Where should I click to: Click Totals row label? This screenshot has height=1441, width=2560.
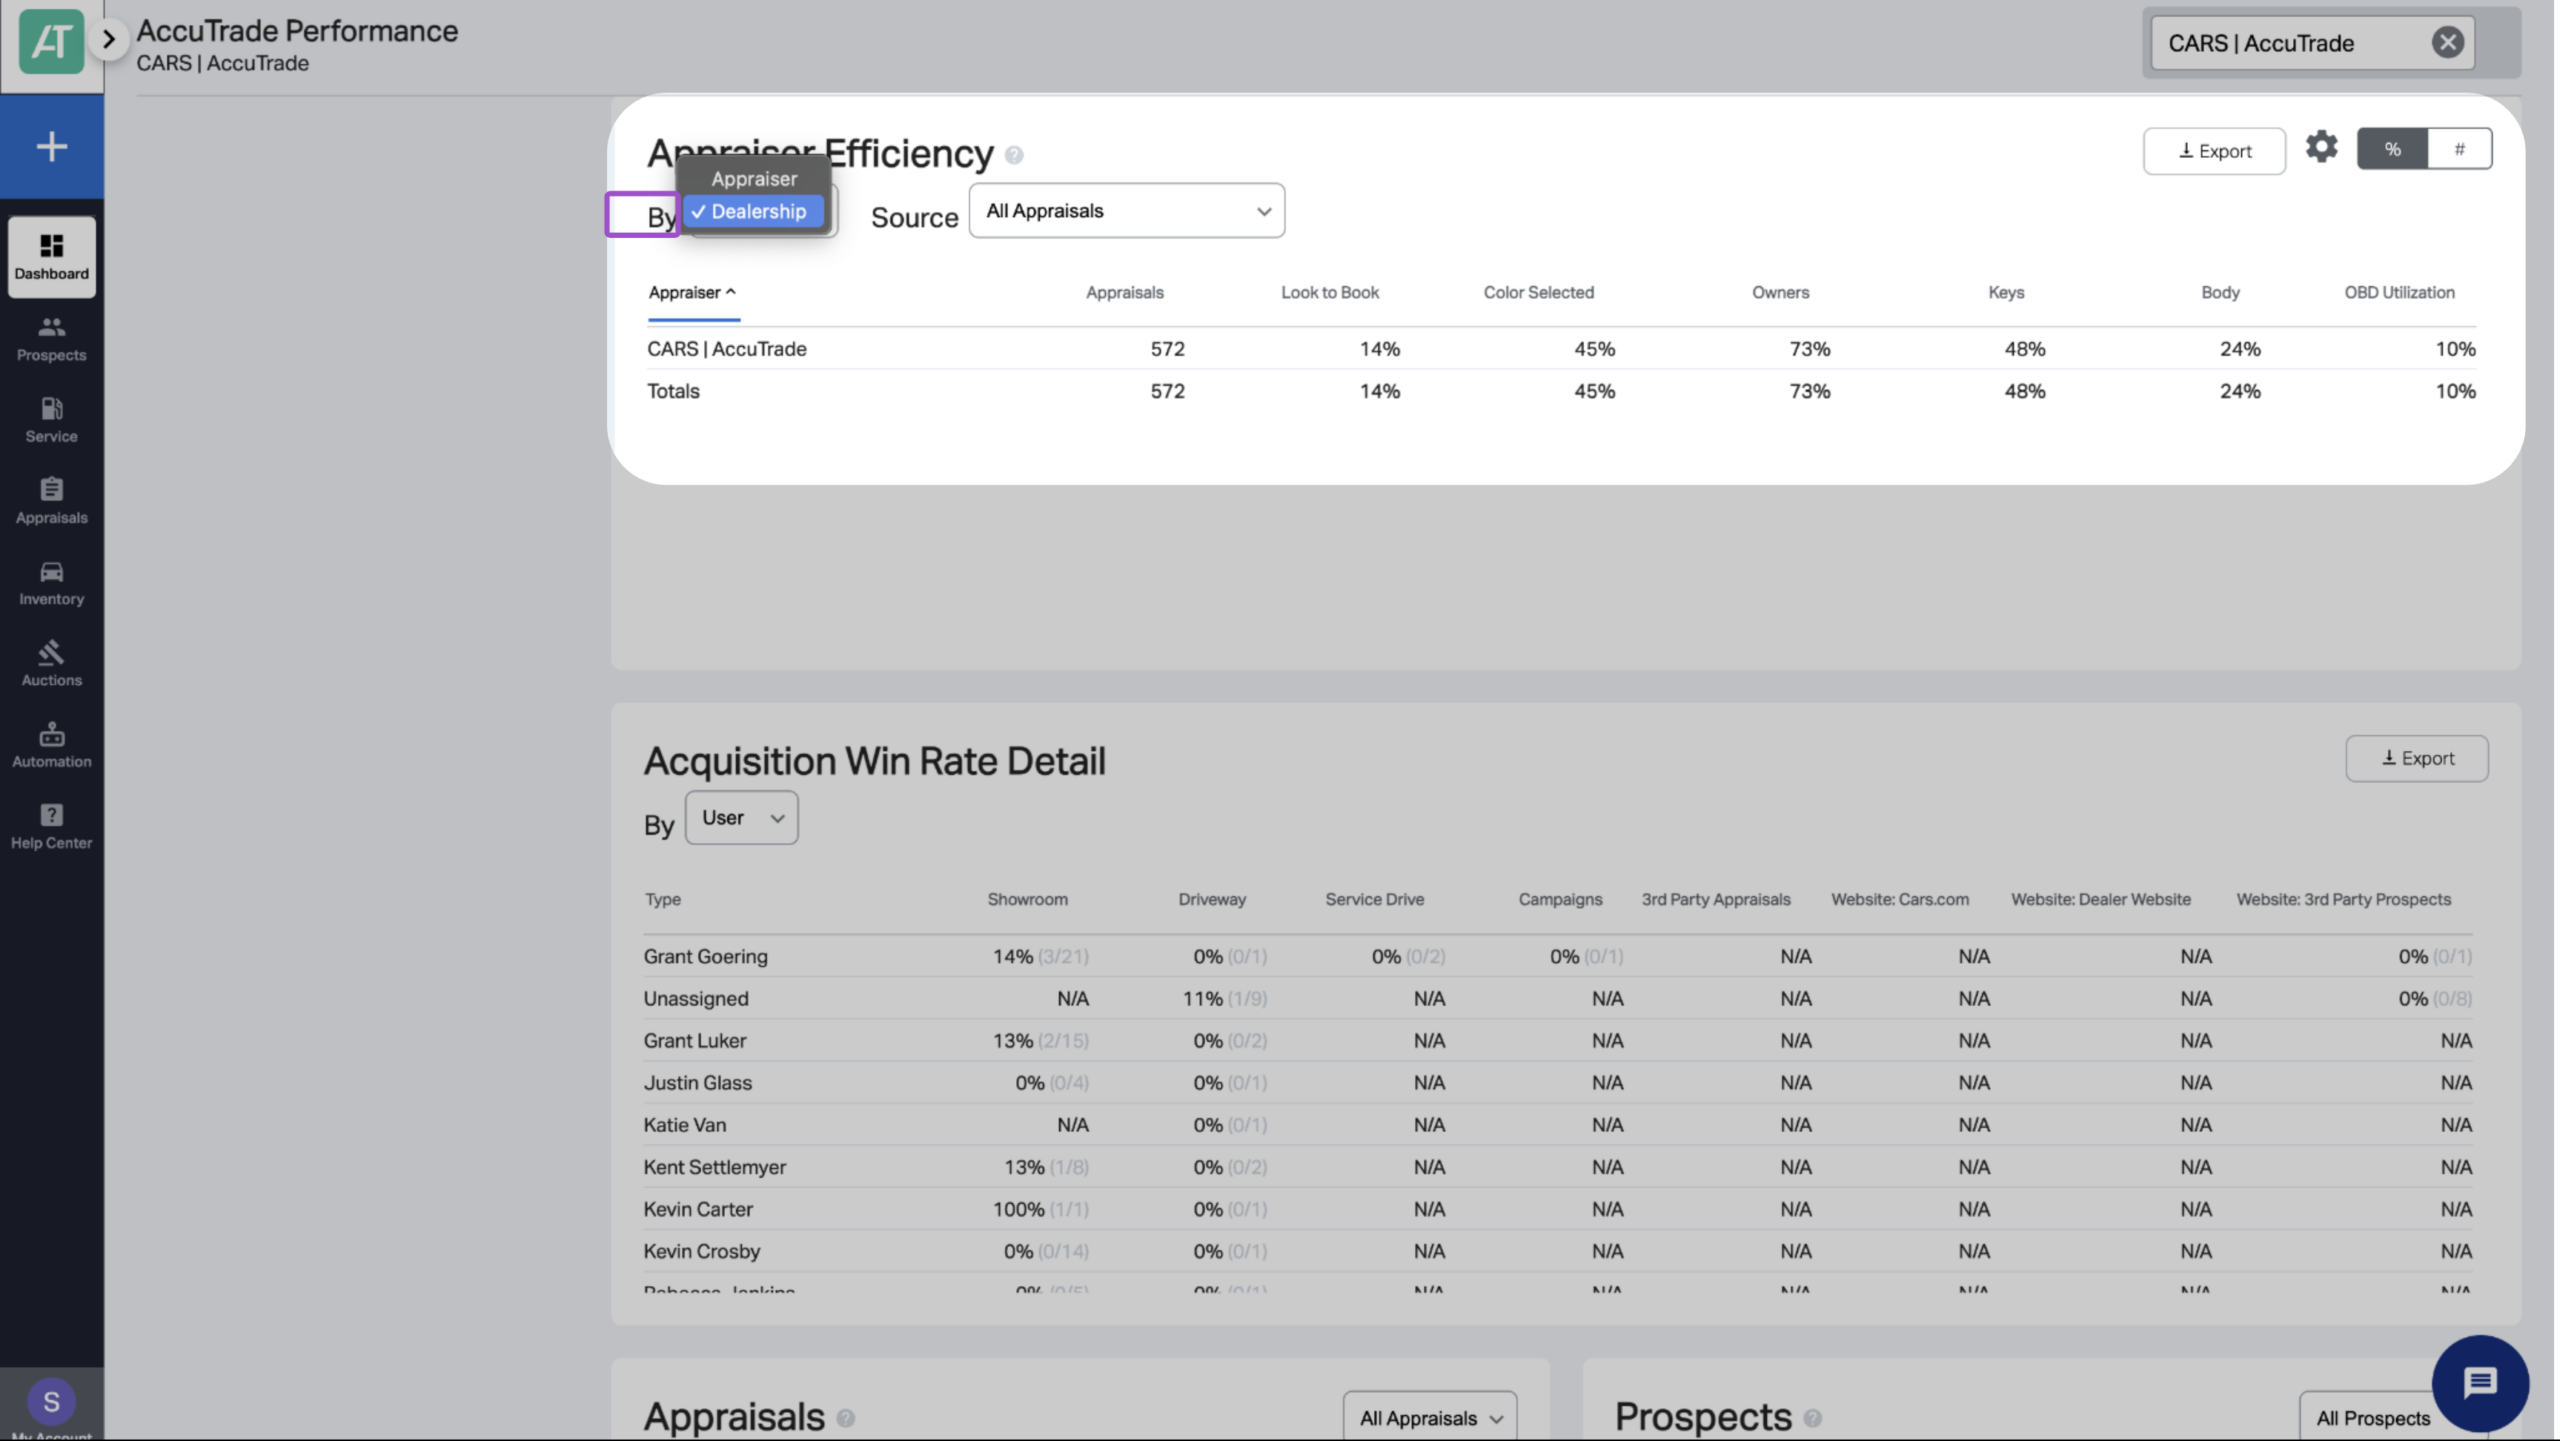[x=672, y=391]
